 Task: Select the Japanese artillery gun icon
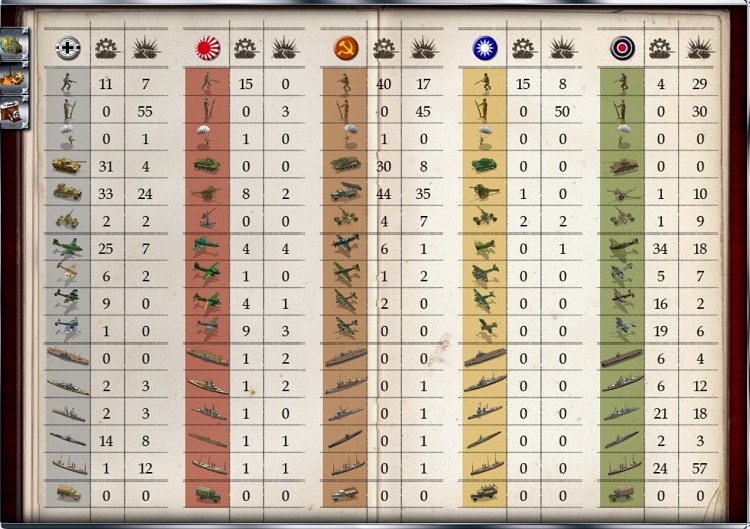pos(206,193)
